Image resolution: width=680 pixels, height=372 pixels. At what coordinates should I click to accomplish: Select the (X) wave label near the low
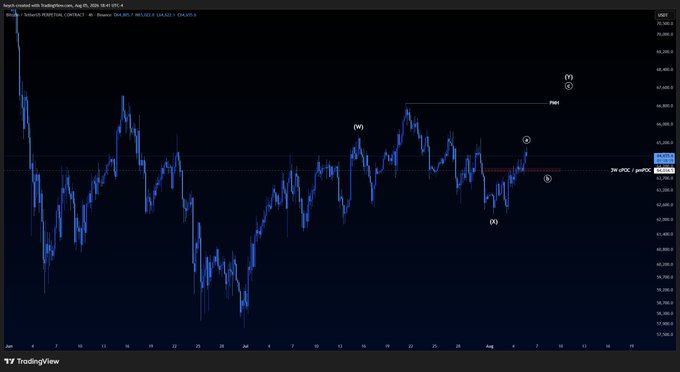coord(494,222)
